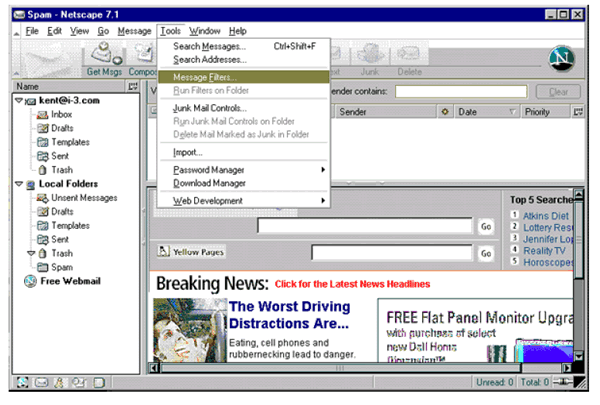Open Password Manager submenu
This screenshot has height=405, width=600.
[243, 170]
